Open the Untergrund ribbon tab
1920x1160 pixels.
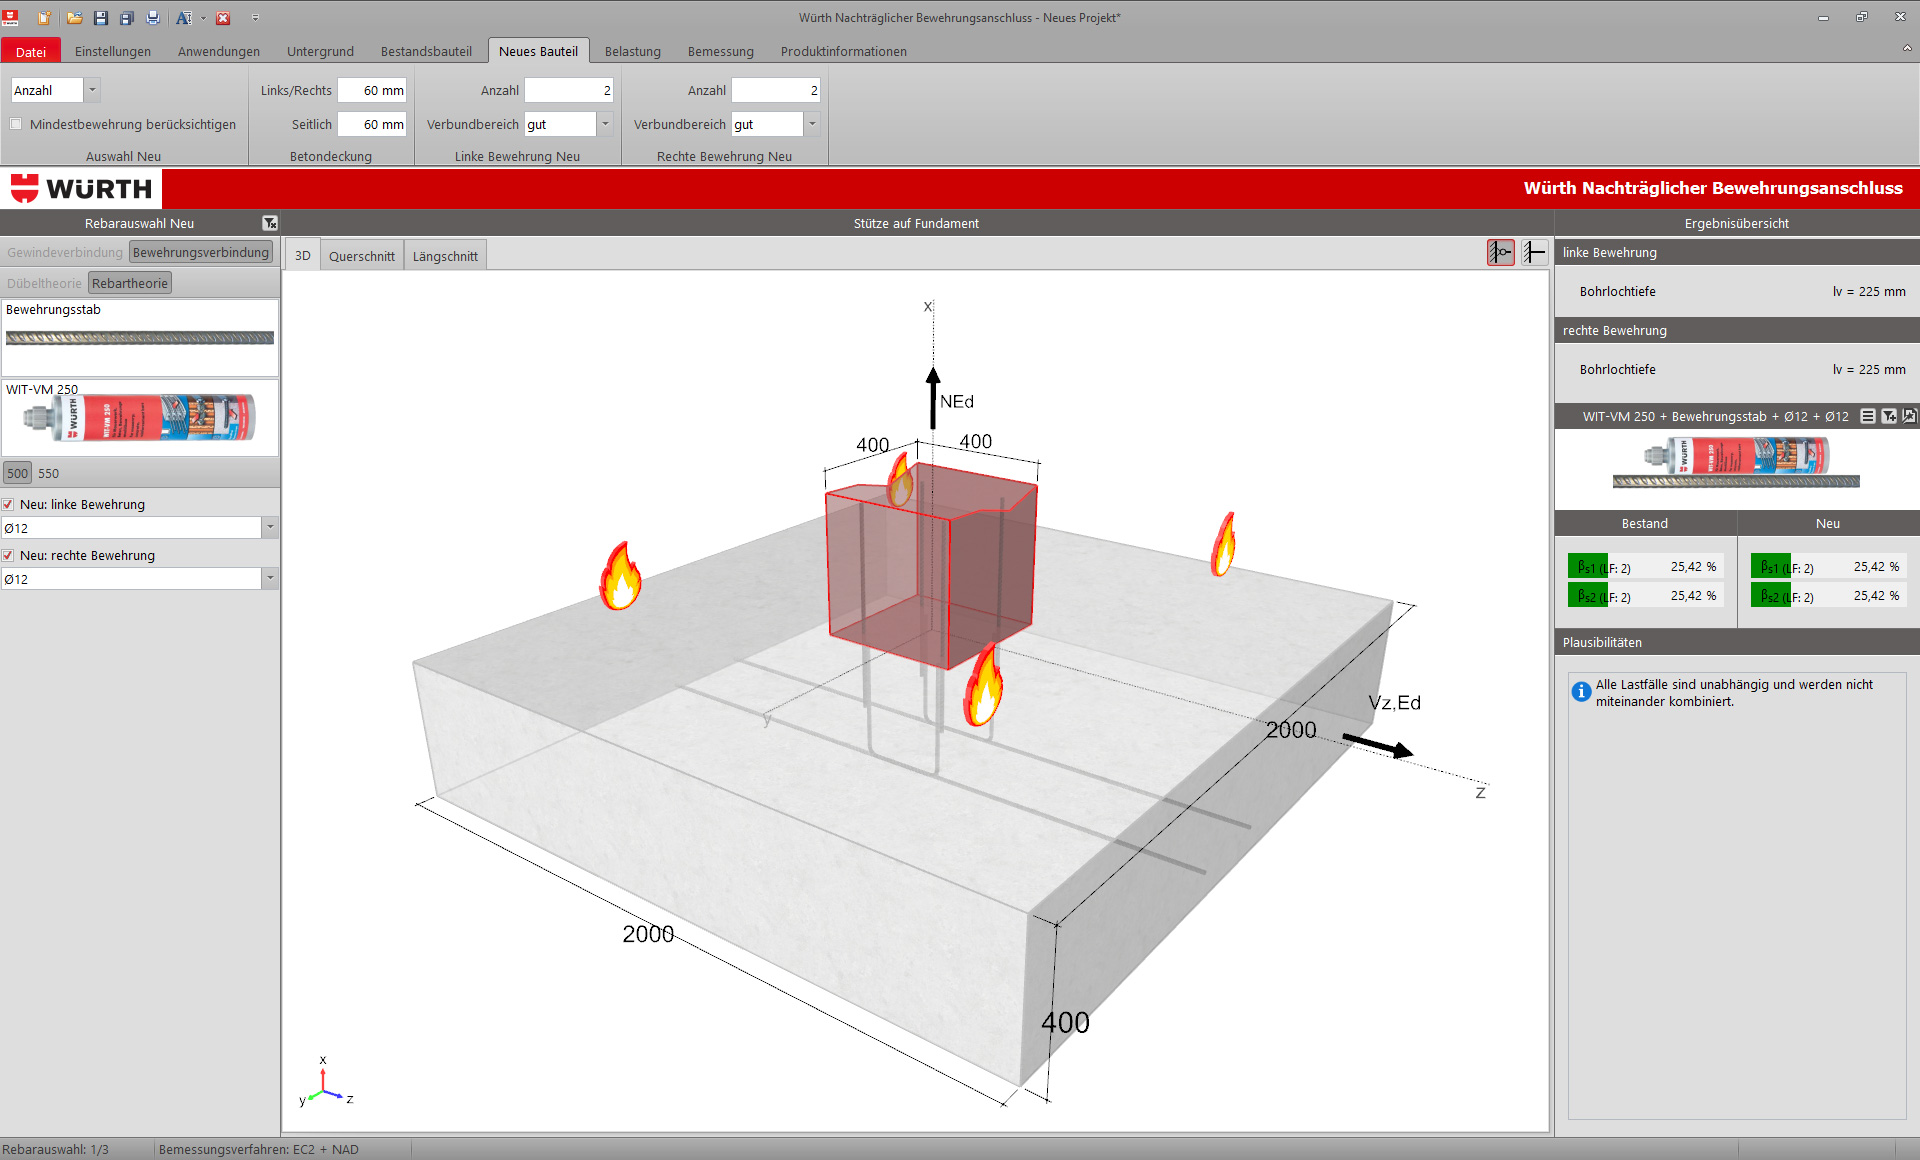click(x=320, y=51)
